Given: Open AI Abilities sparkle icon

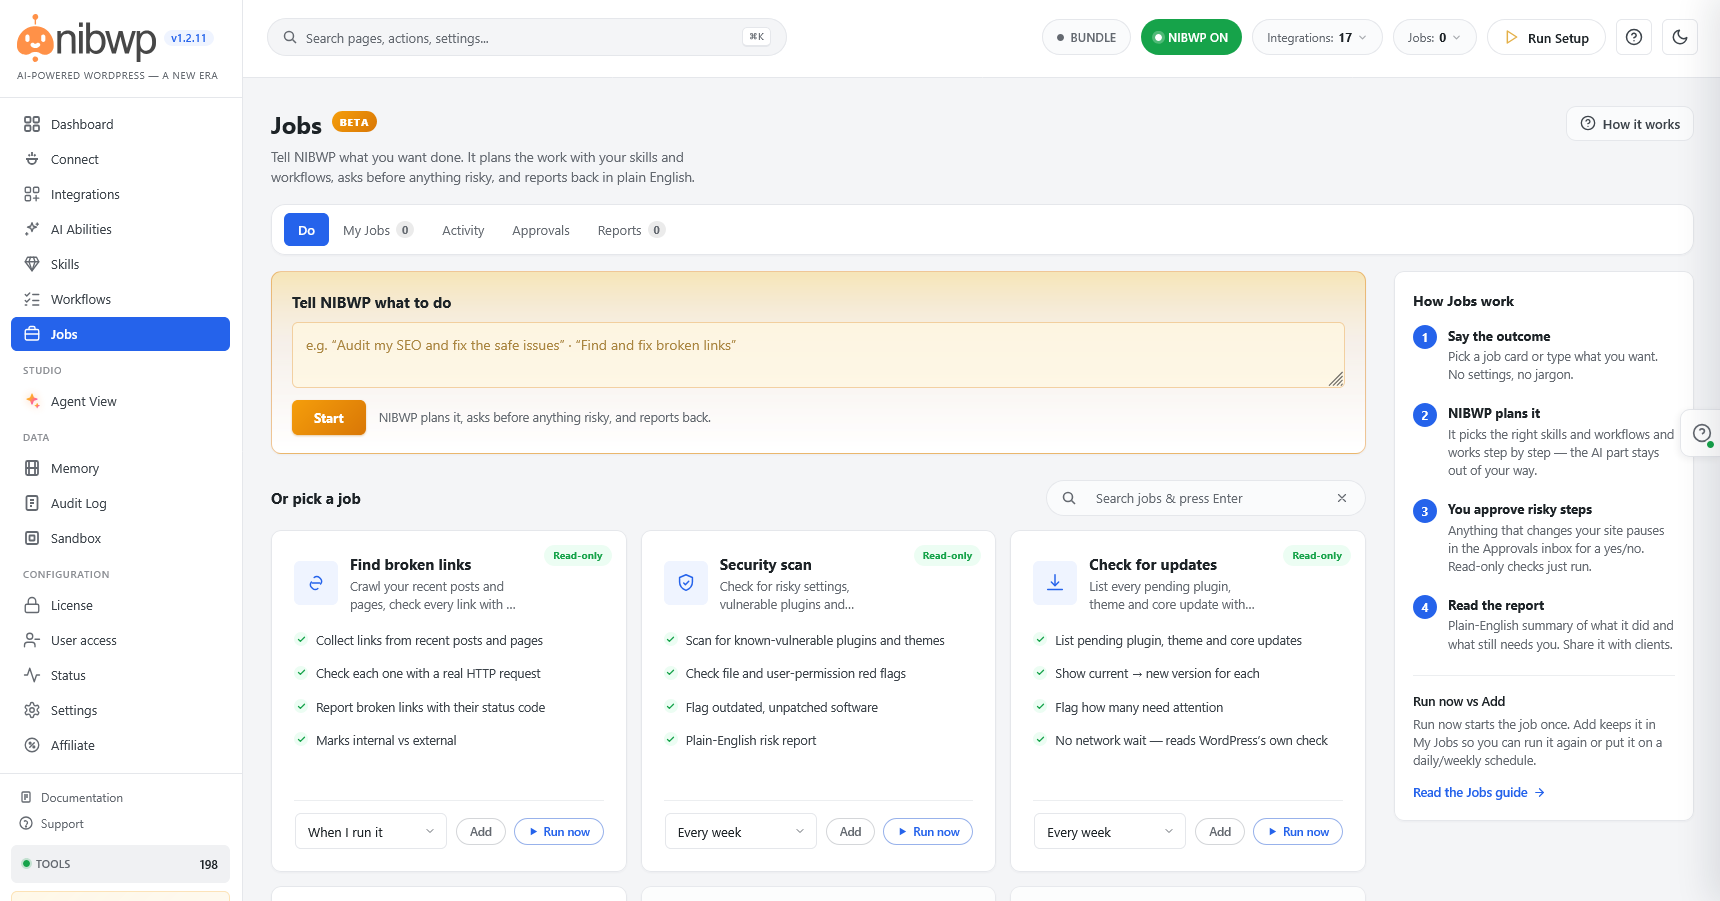Looking at the screenshot, I should pos(32,229).
